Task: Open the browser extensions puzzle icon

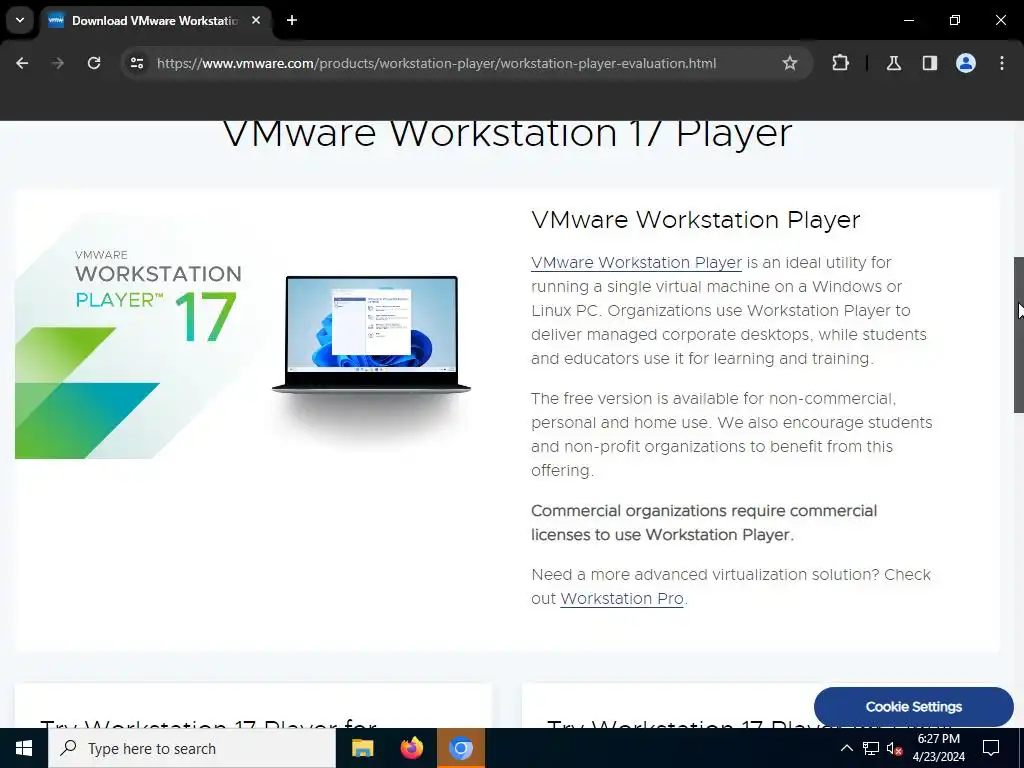Action: pos(840,63)
